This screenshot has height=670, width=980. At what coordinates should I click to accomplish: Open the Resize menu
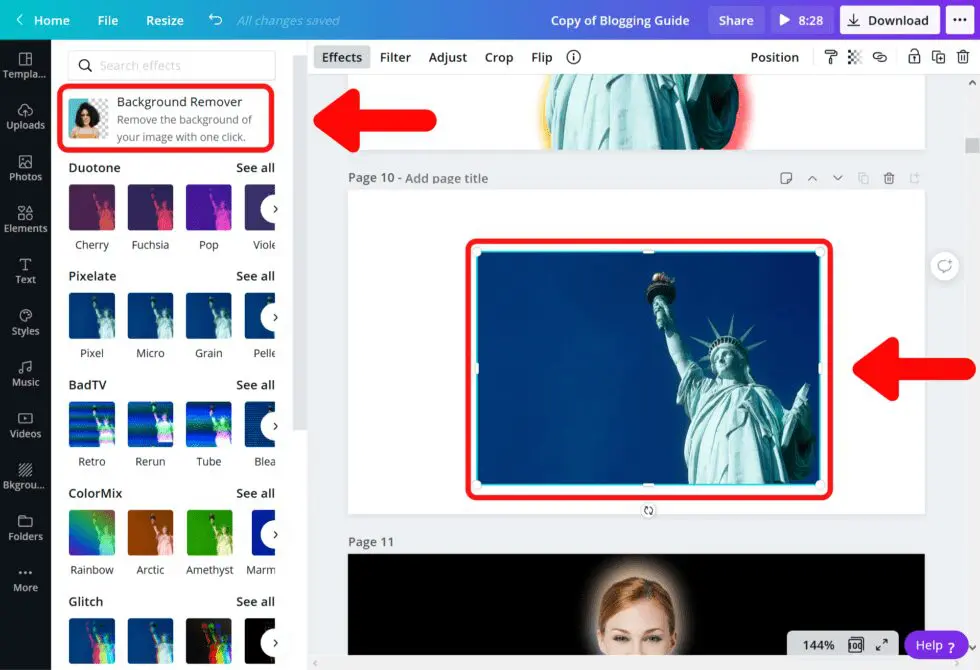[164, 20]
